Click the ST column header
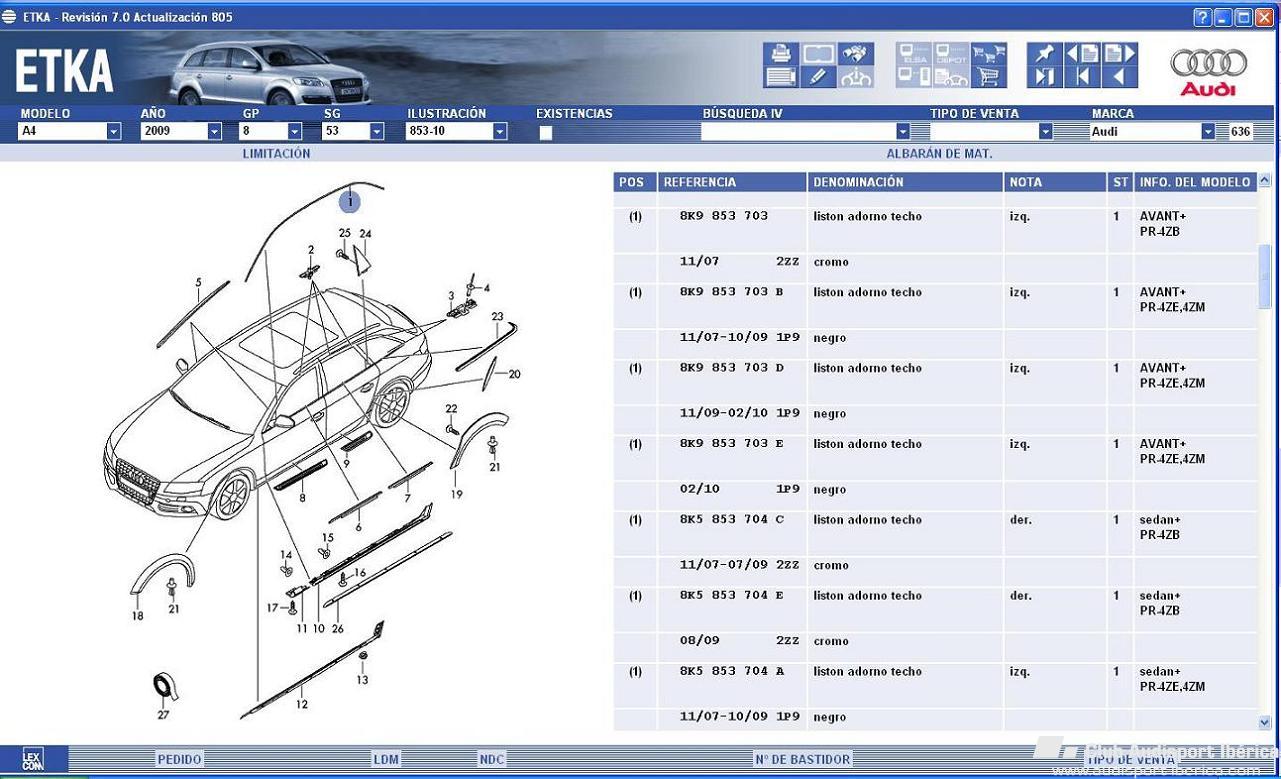Image resolution: width=1281 pixels, height=779 pixels. (1120, 182)
